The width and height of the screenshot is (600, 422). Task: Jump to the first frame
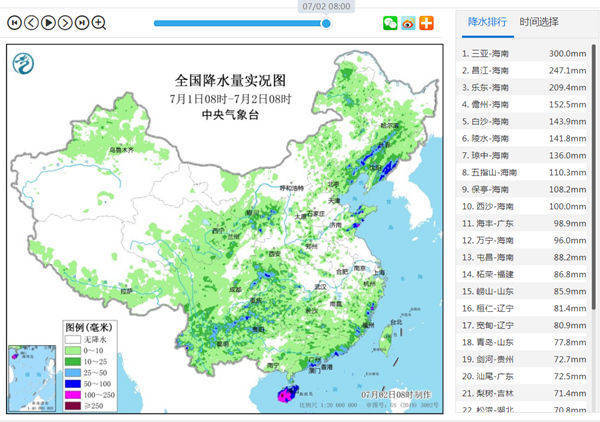tap(14, 22)
